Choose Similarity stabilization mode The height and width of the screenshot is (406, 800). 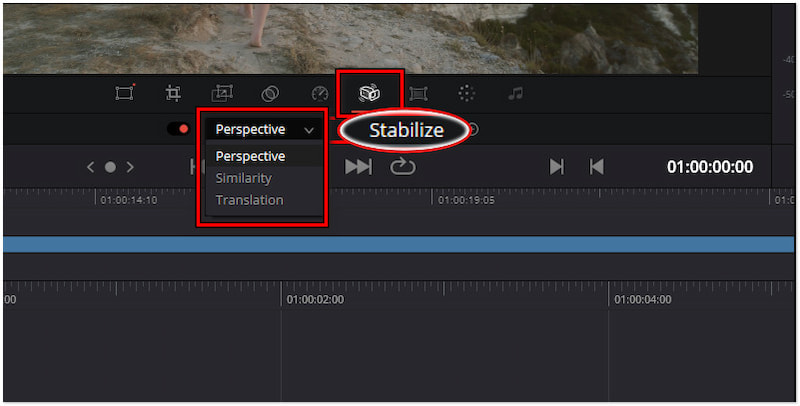coord(244,178)
